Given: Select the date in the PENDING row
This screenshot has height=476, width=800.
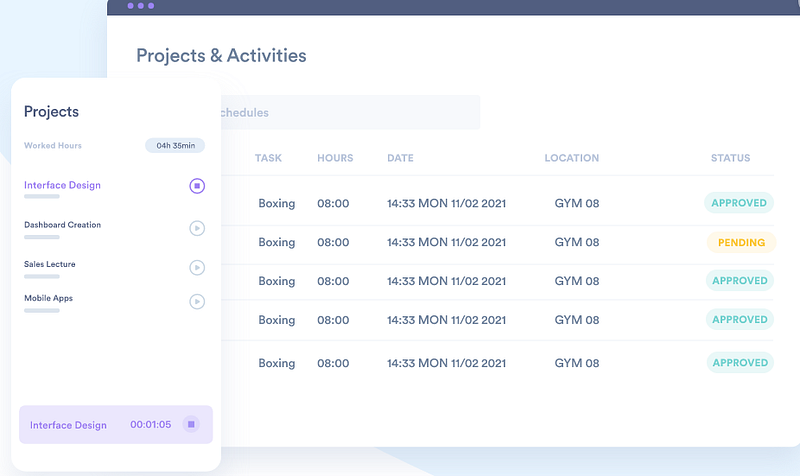Looking at the screenshot, I should click(446, 242).
